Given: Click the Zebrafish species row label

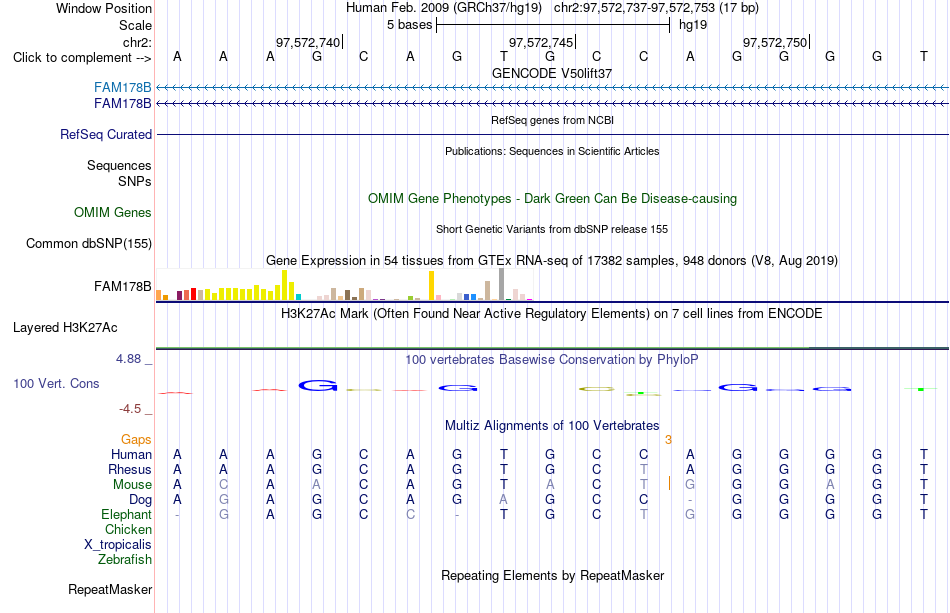Looking at the screenshot, I should (125, 560).
